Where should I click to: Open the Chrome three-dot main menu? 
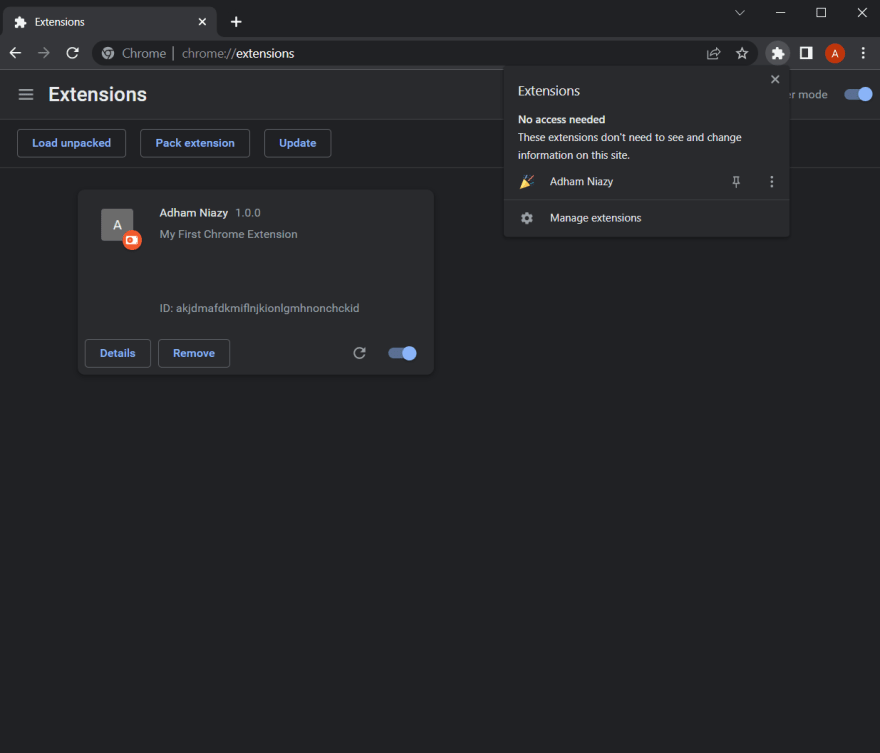click(x=863, y=53)
